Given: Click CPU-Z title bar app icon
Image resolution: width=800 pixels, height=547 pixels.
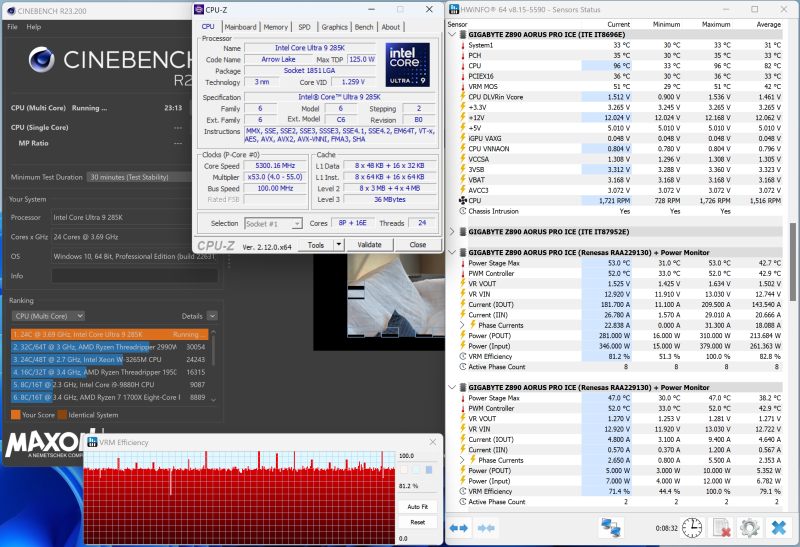Looking at the screenshot, I should [199, 9].
